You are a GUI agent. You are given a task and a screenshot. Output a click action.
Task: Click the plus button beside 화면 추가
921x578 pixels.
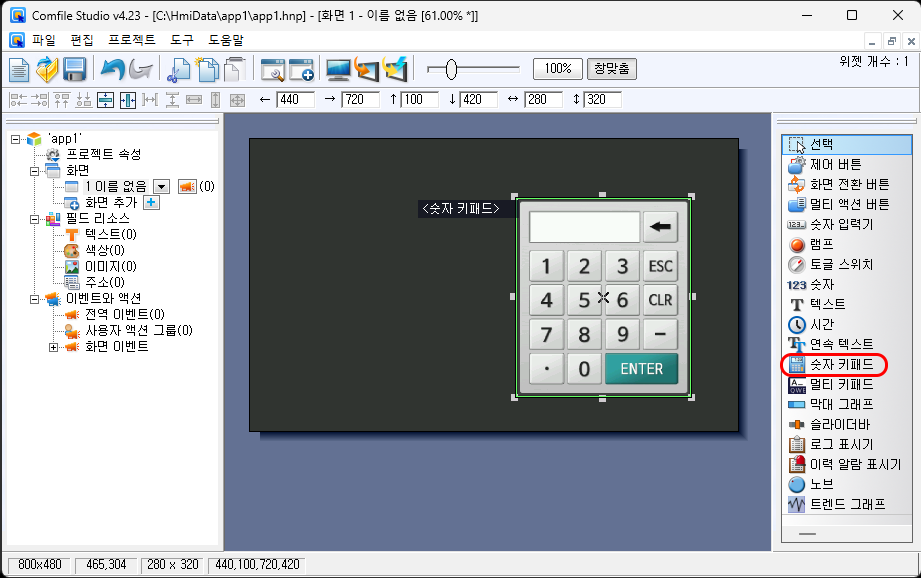pyautogui.click(x=151, y=202)
